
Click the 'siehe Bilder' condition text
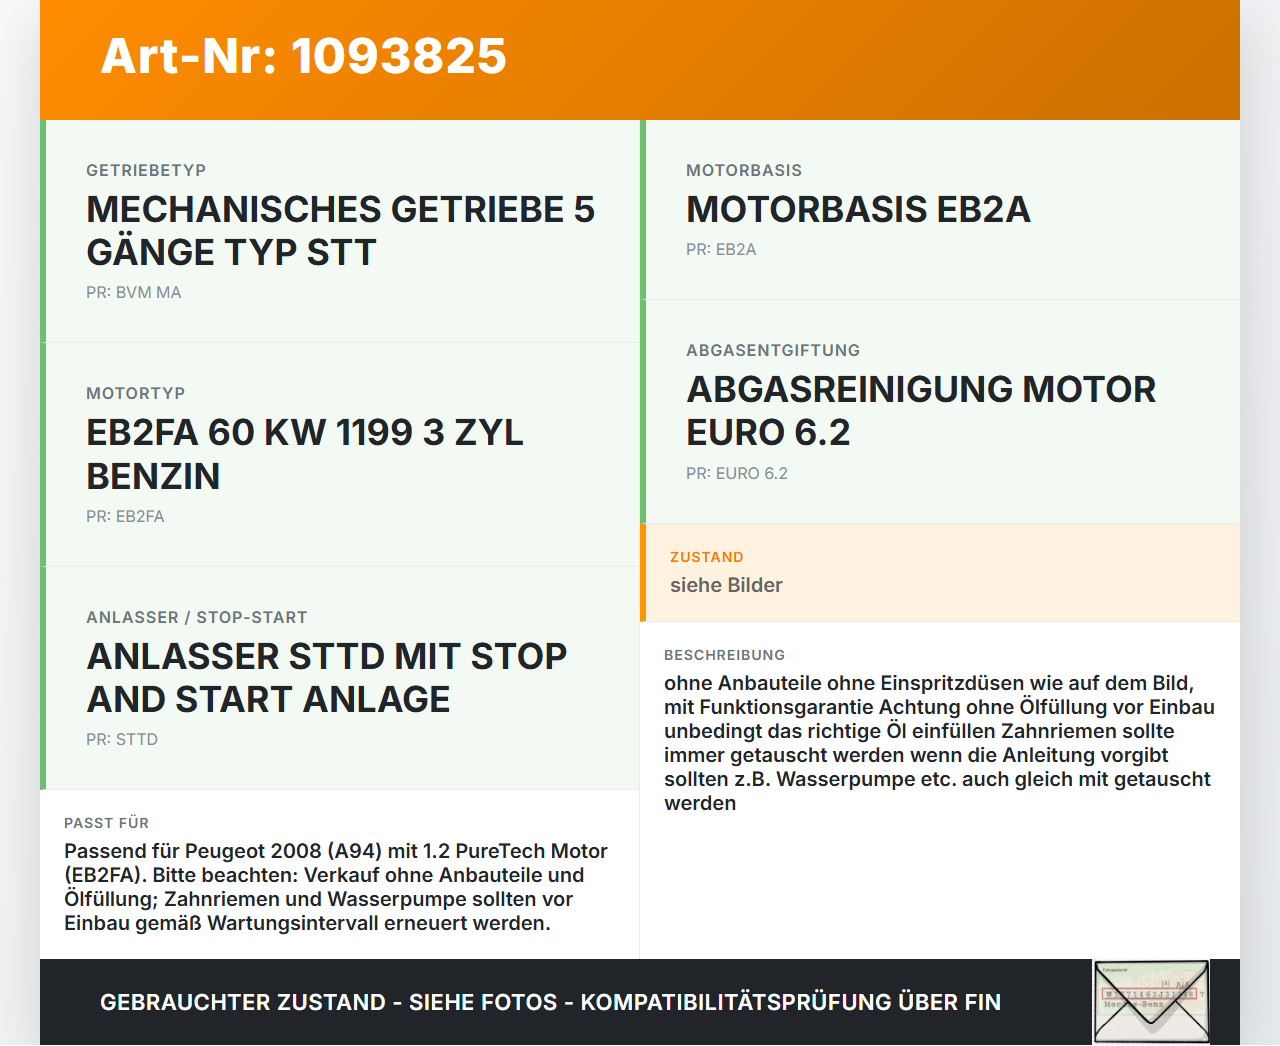(726, 585)
